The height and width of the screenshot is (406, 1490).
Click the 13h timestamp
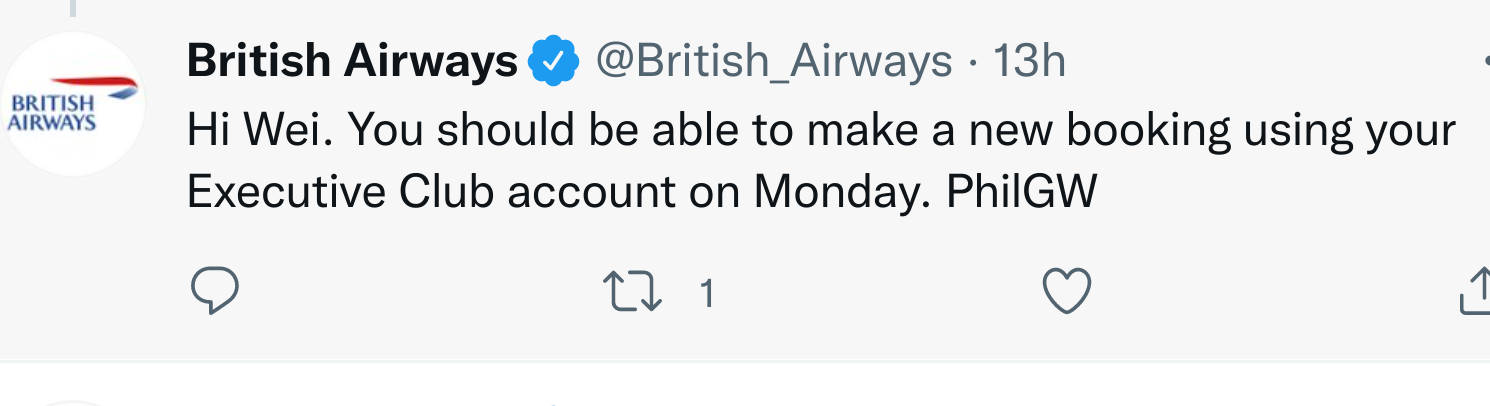click(x=1029, y=63)
